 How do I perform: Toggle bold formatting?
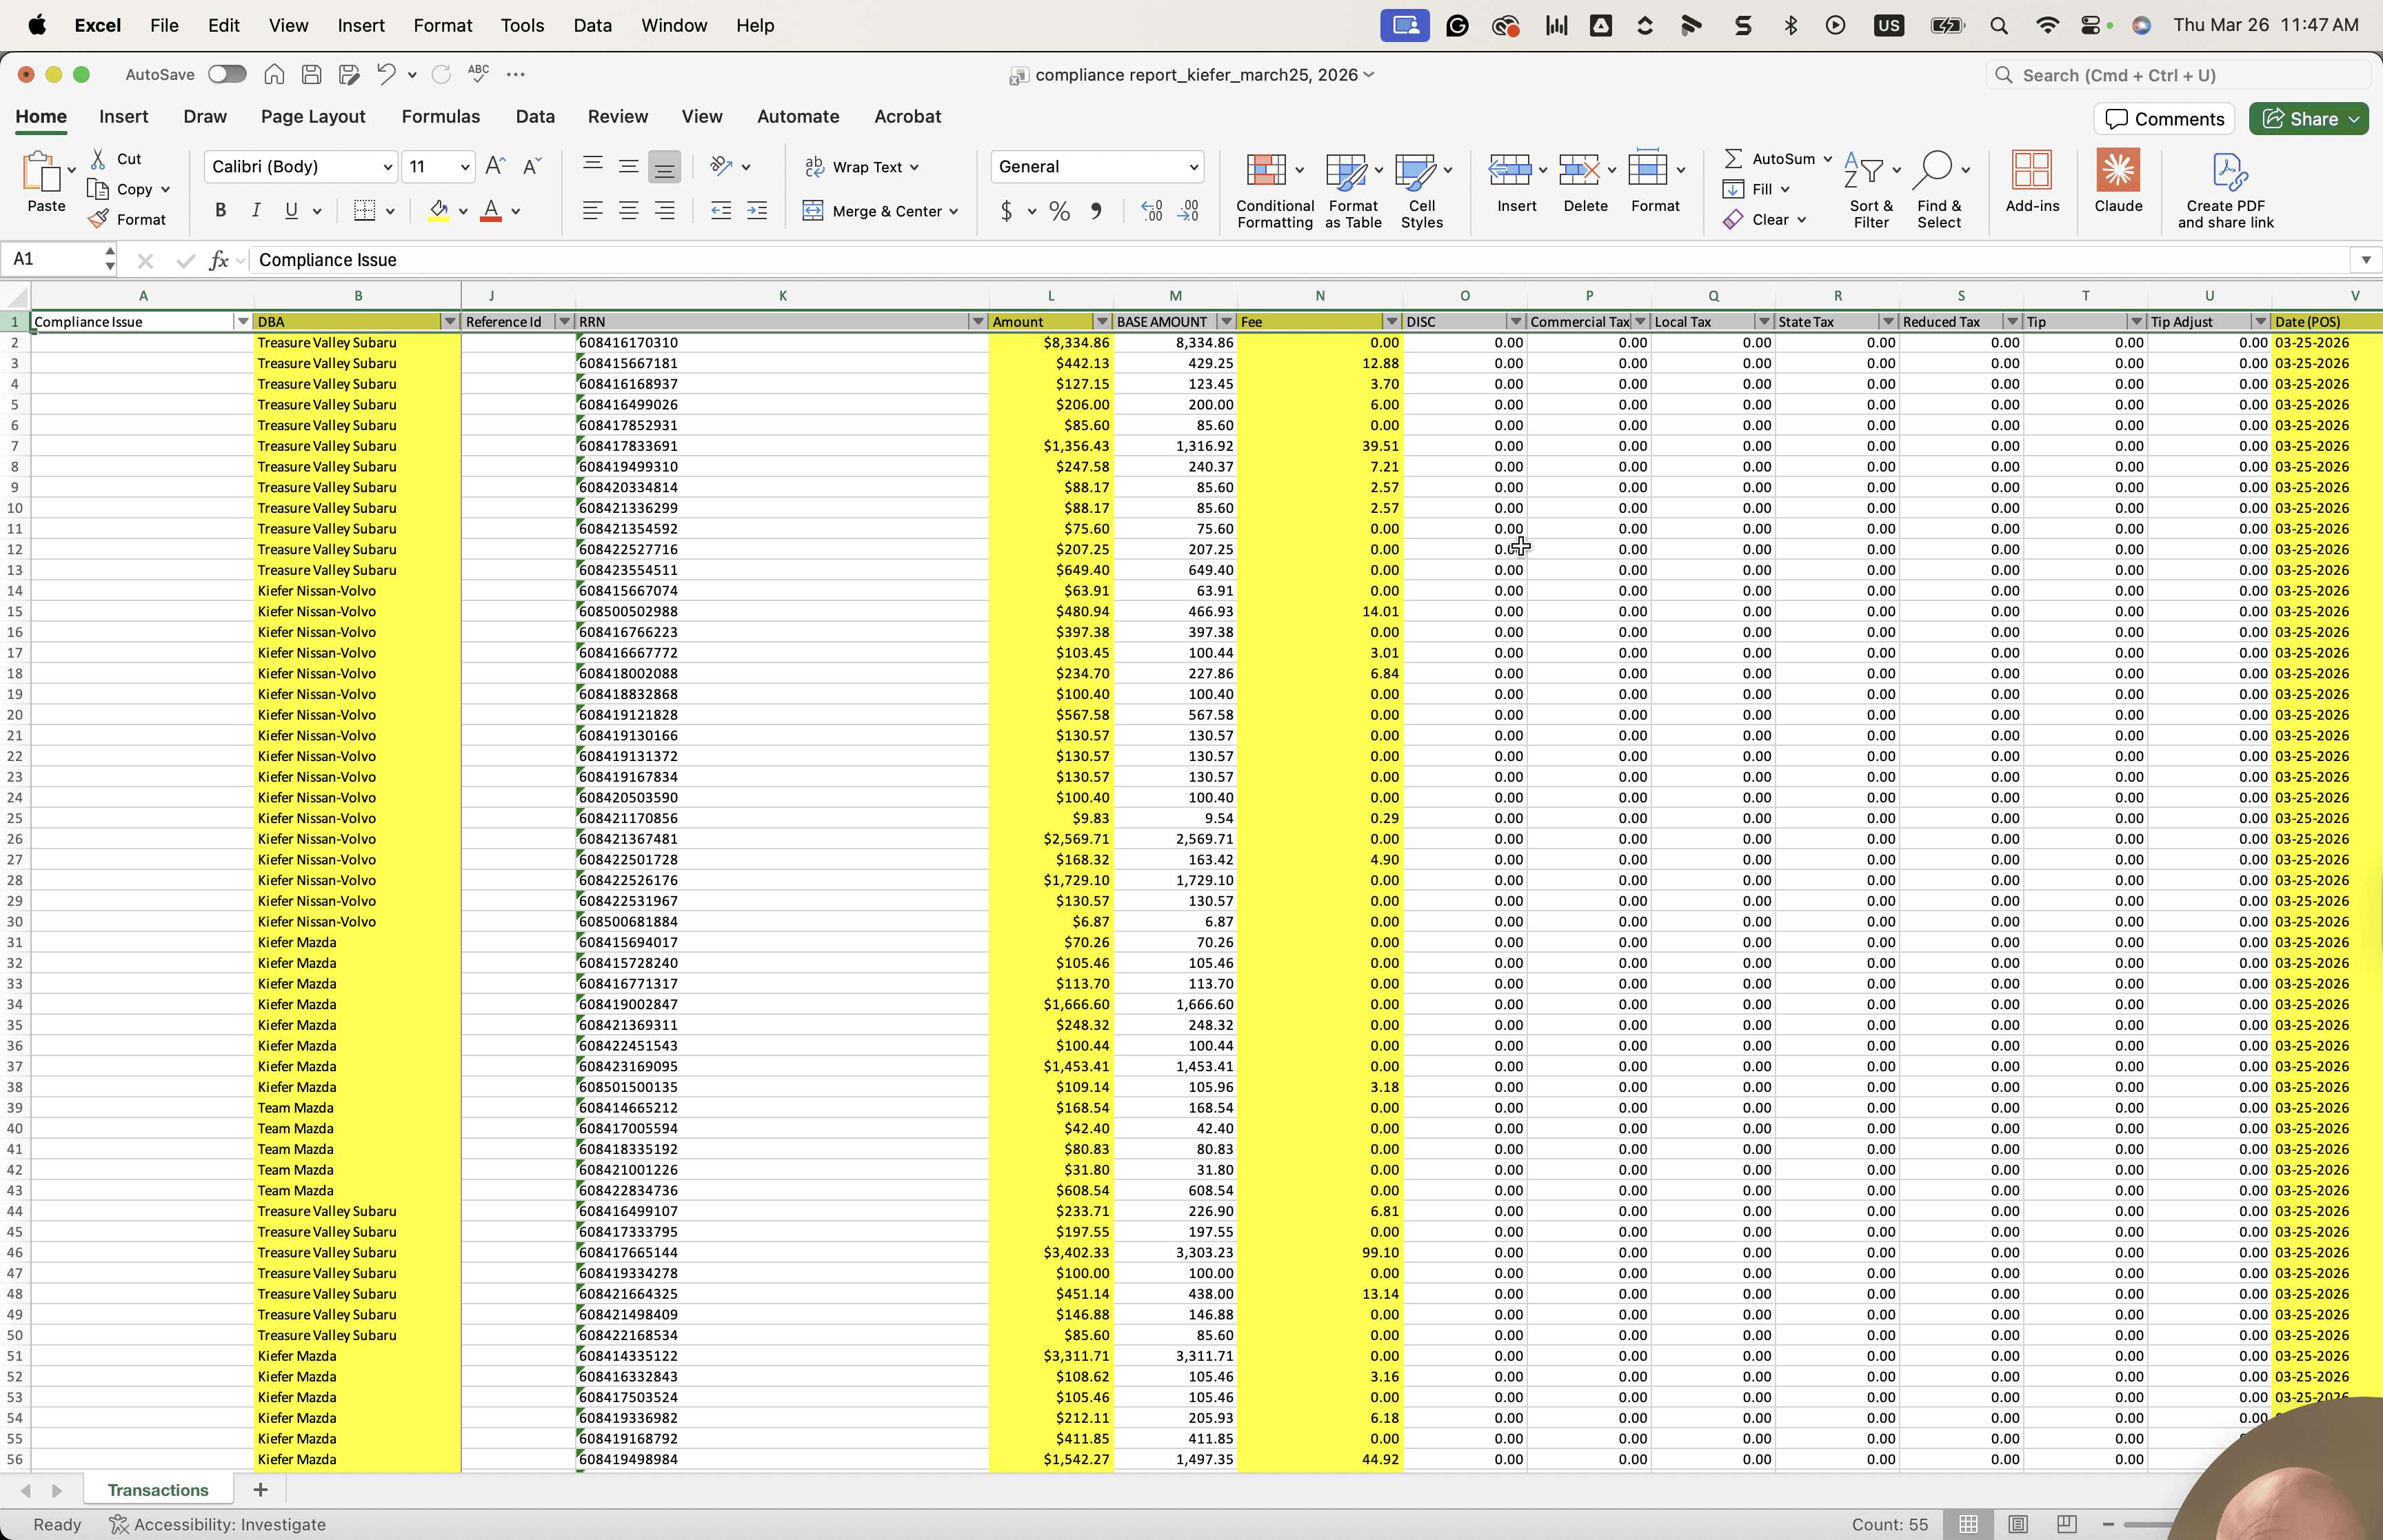click(x=220, y=210)
